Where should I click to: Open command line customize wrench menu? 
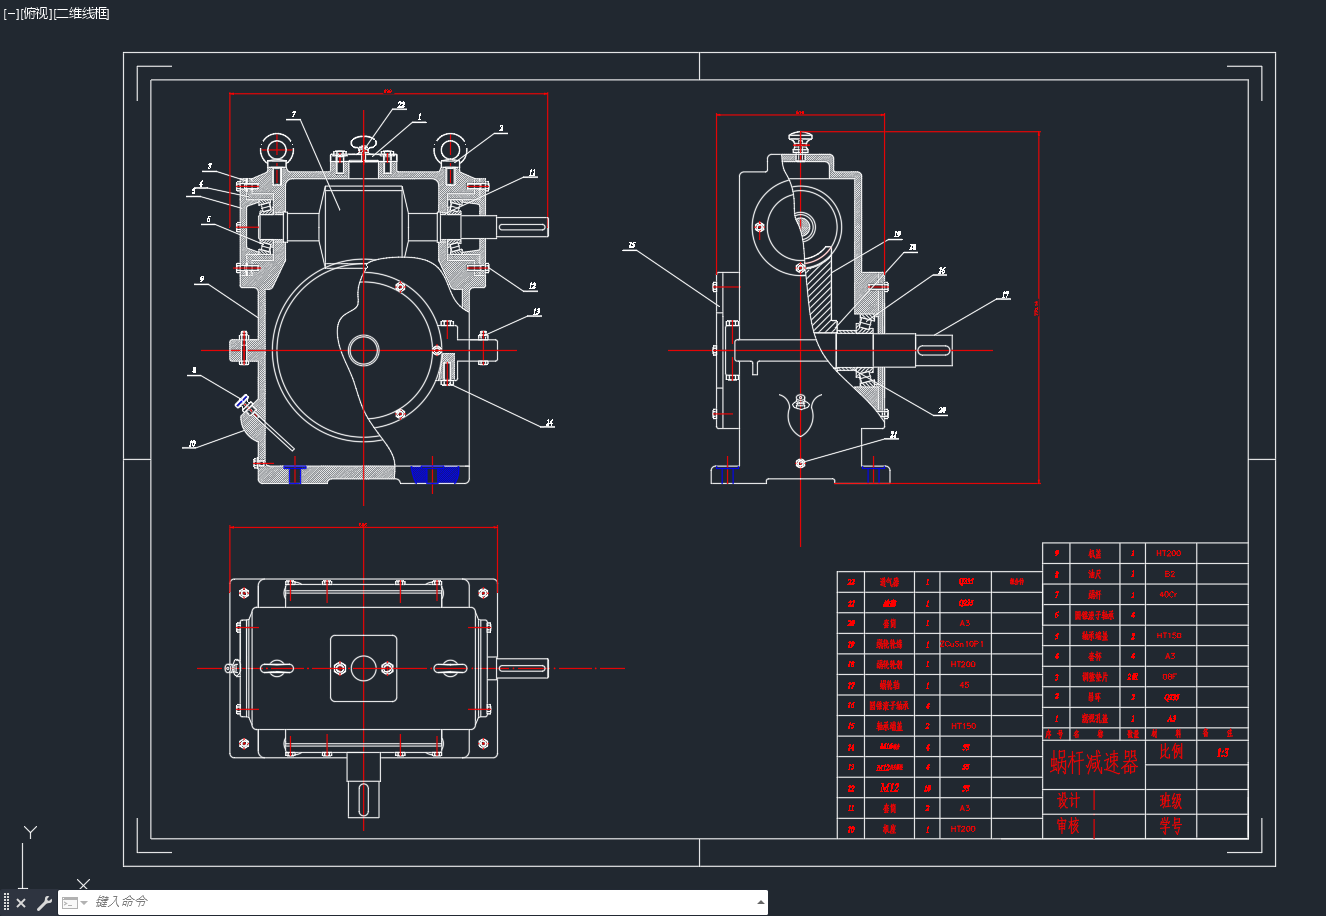(x=44, y=903)
